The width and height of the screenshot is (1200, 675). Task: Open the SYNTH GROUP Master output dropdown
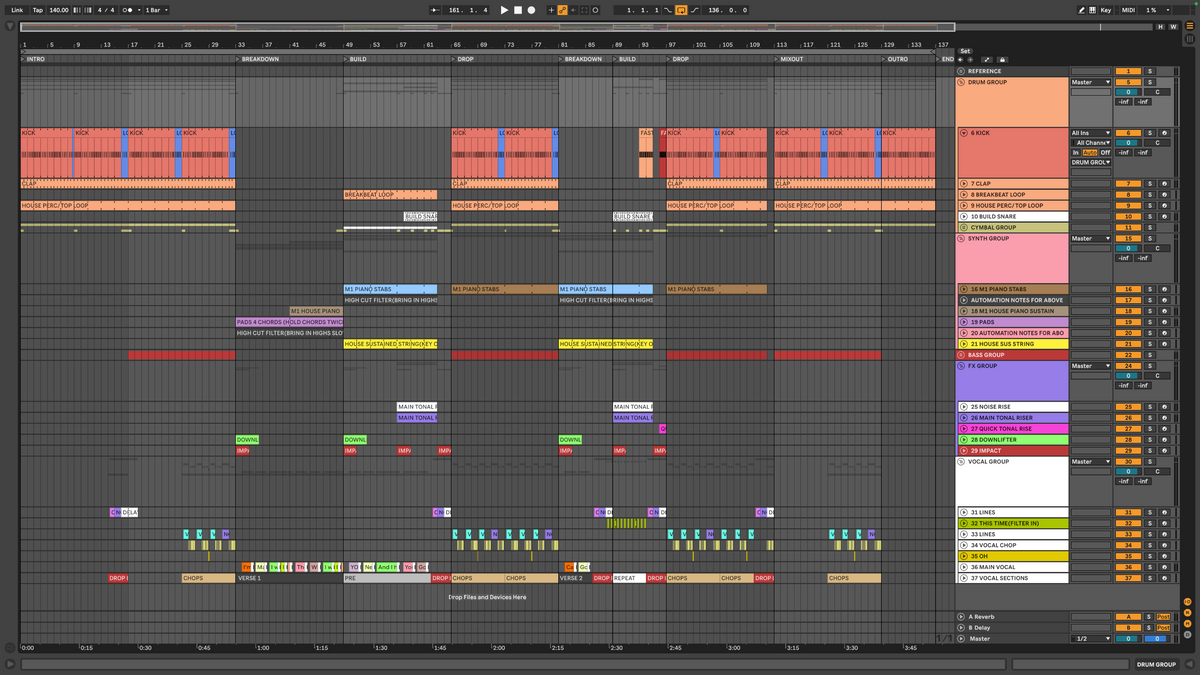pos(1090,239)
